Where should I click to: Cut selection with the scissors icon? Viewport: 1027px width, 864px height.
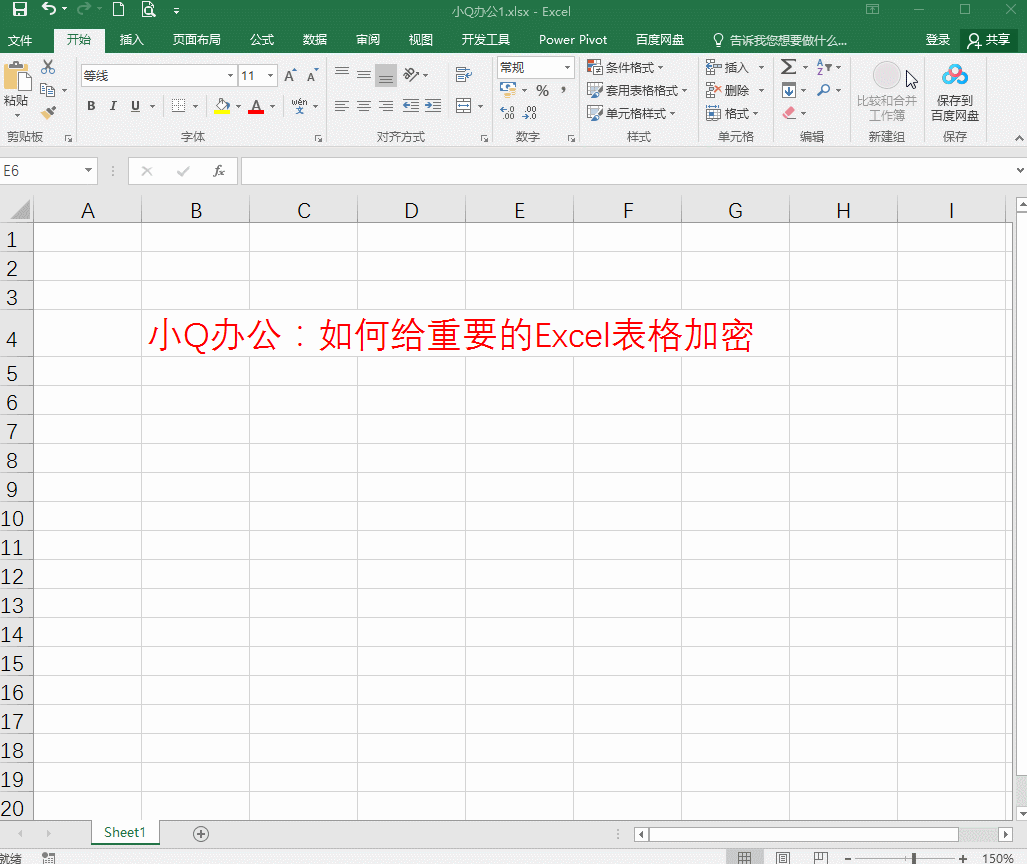48,67
